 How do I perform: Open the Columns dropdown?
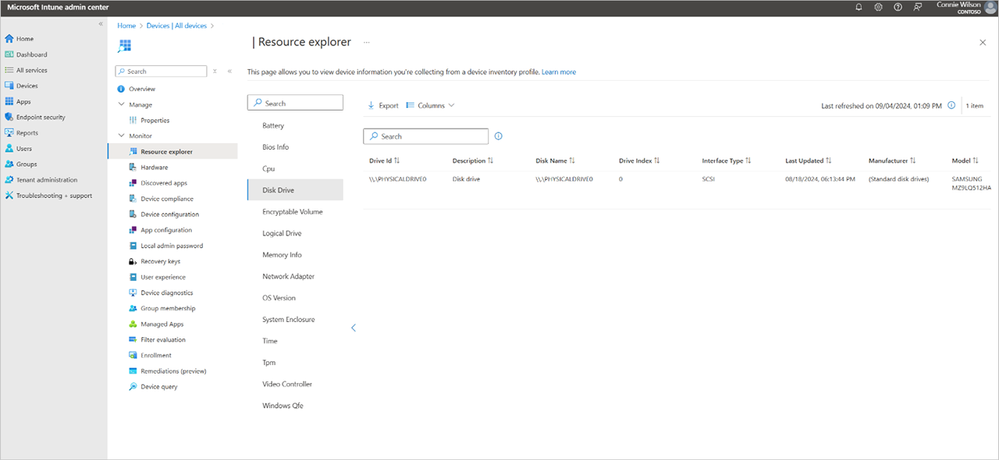click(x=430, y=106)
